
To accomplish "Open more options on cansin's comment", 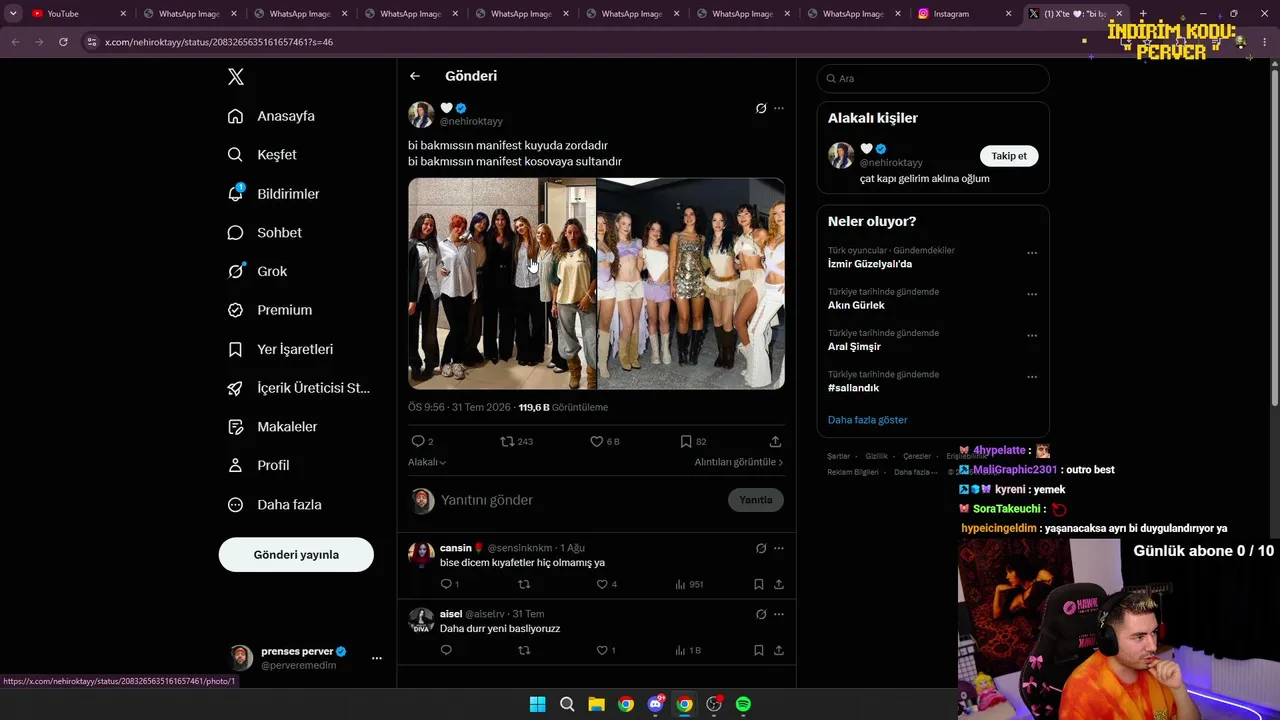I will (779, 548).
